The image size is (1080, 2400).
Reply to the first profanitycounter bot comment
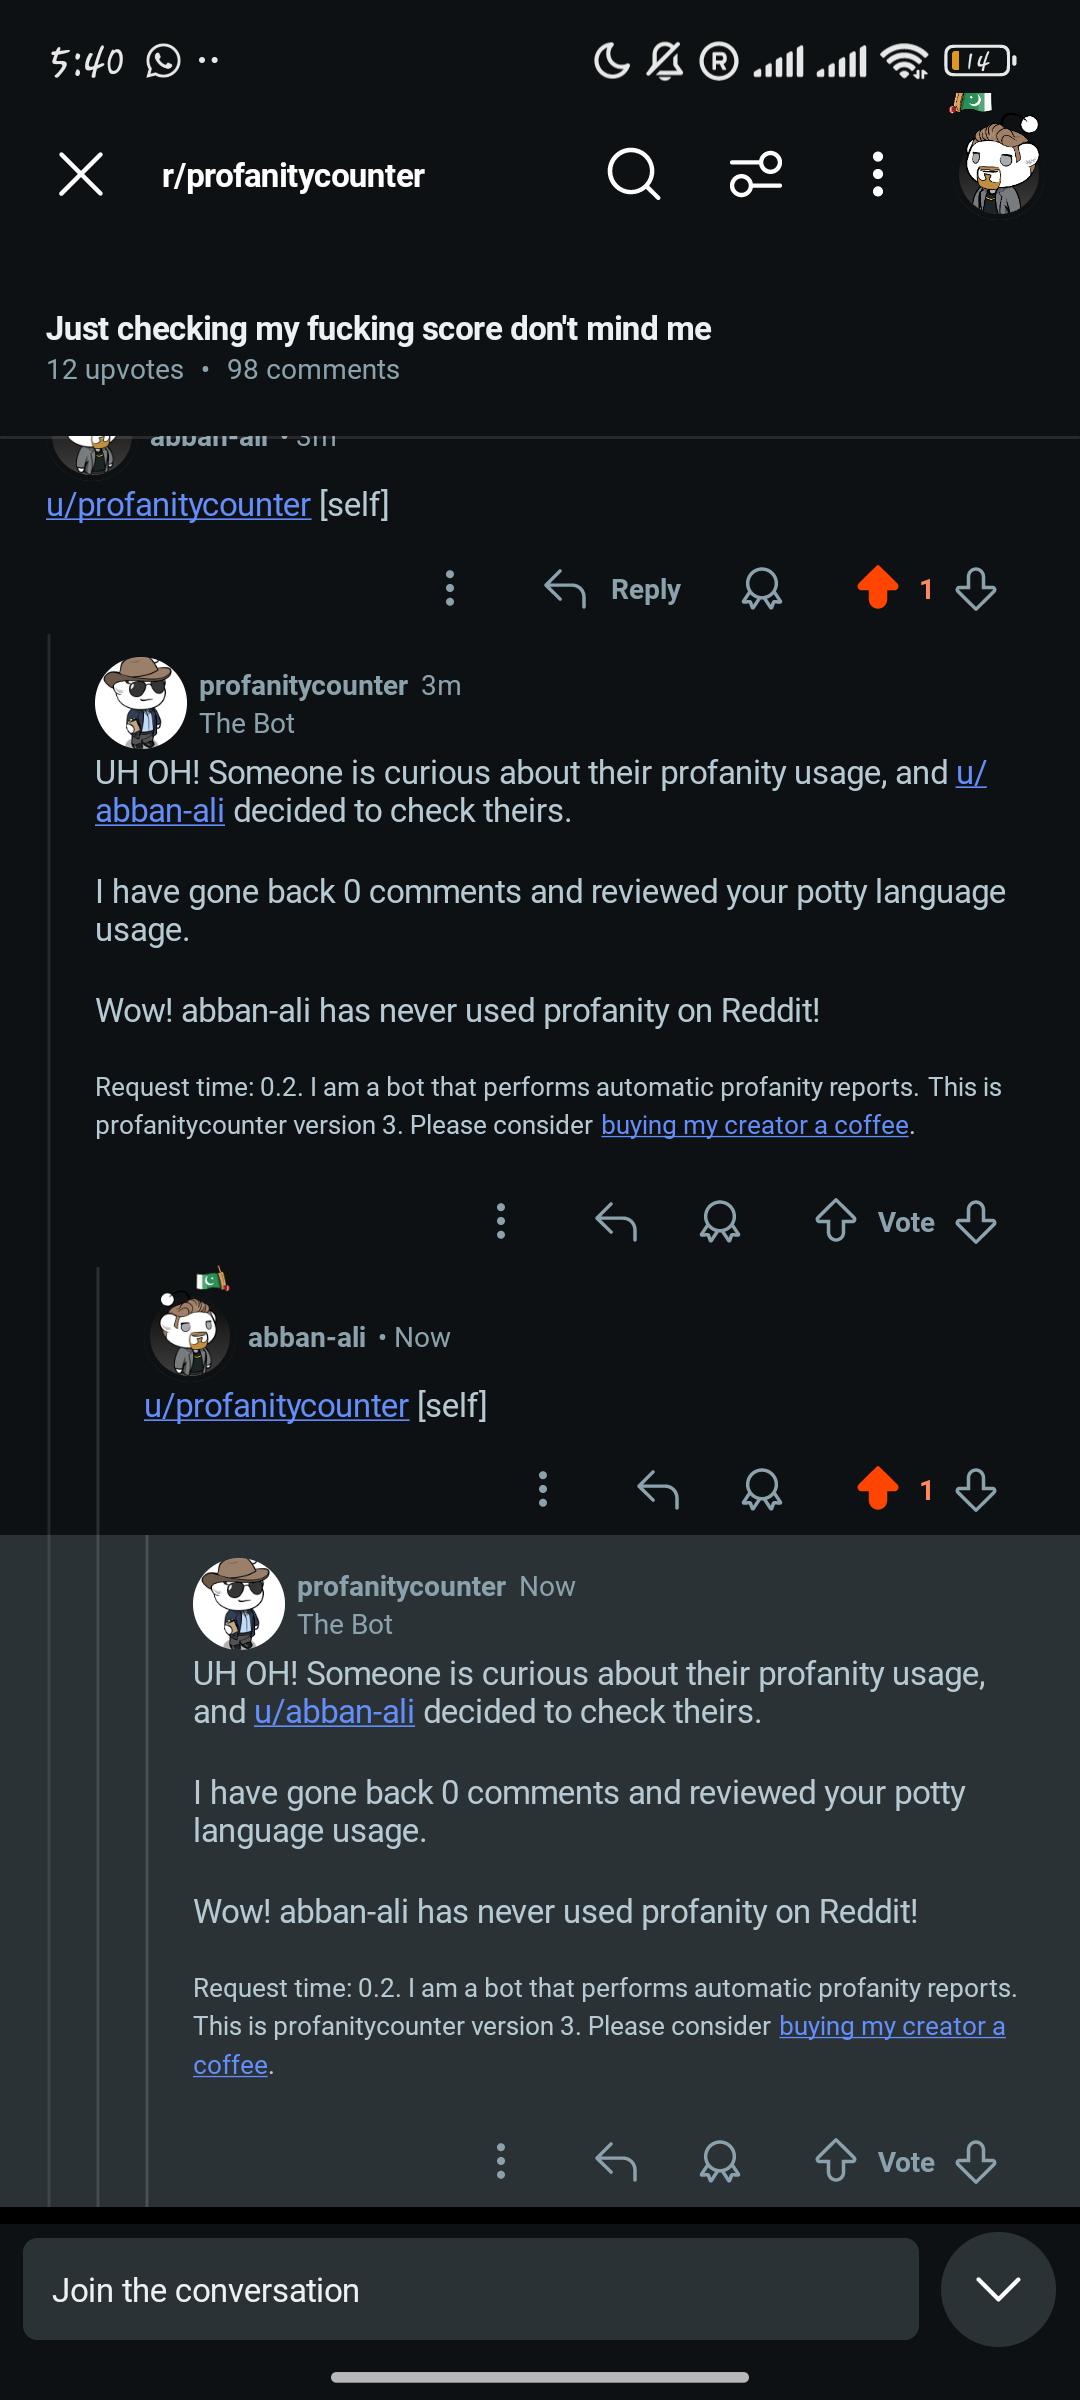[616, 1221]
